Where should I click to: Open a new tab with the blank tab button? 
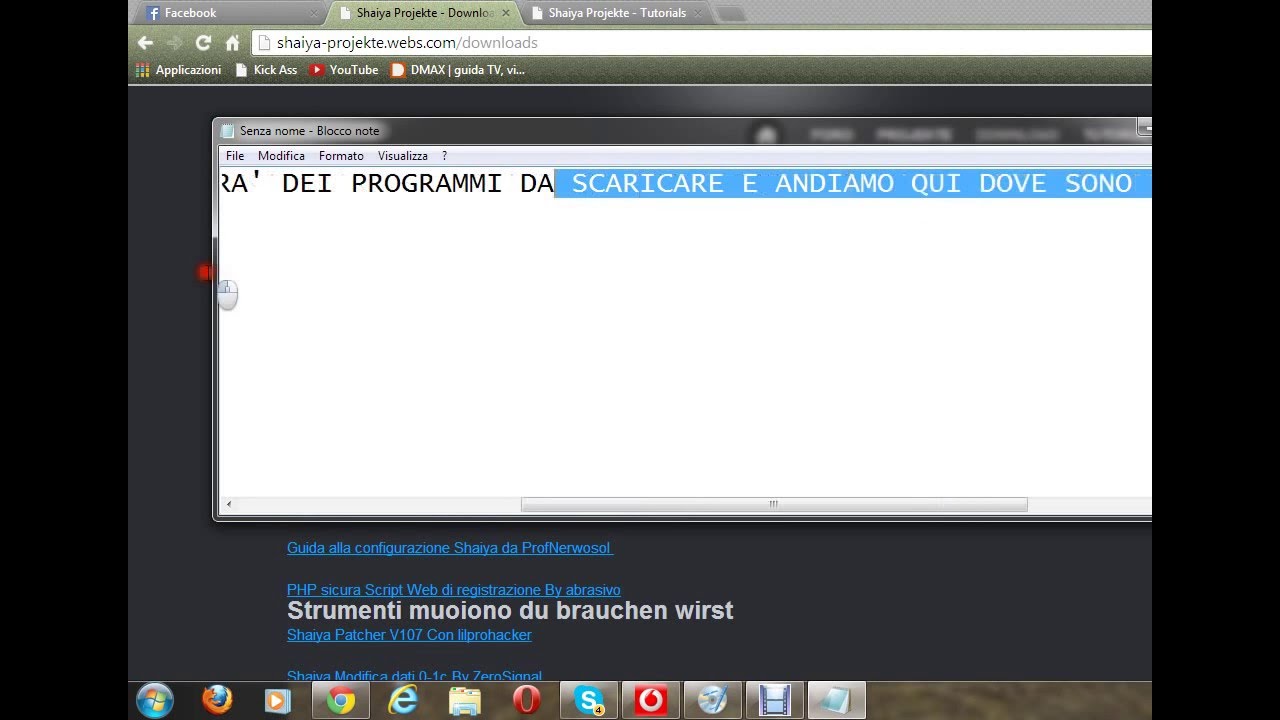click(x=731, y=14)
